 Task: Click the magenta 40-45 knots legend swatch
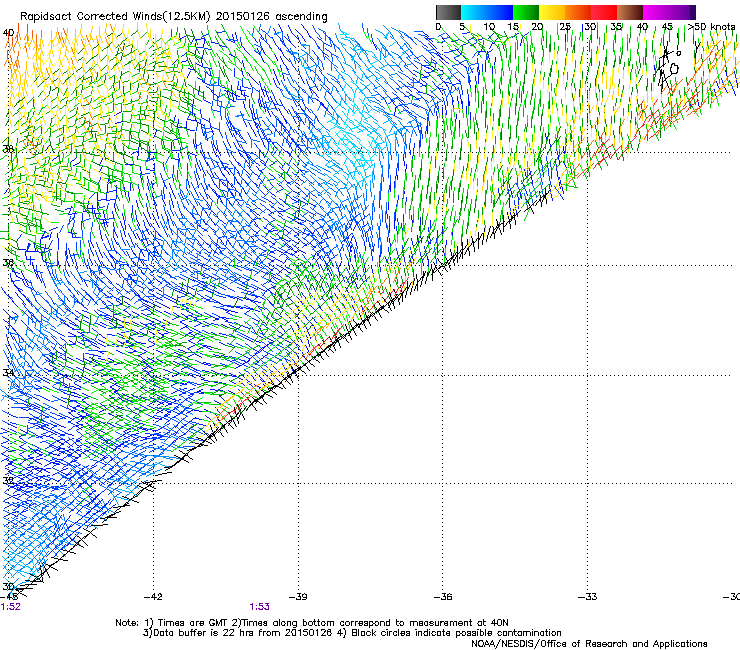pyautogui.click(x=656, y=12)
